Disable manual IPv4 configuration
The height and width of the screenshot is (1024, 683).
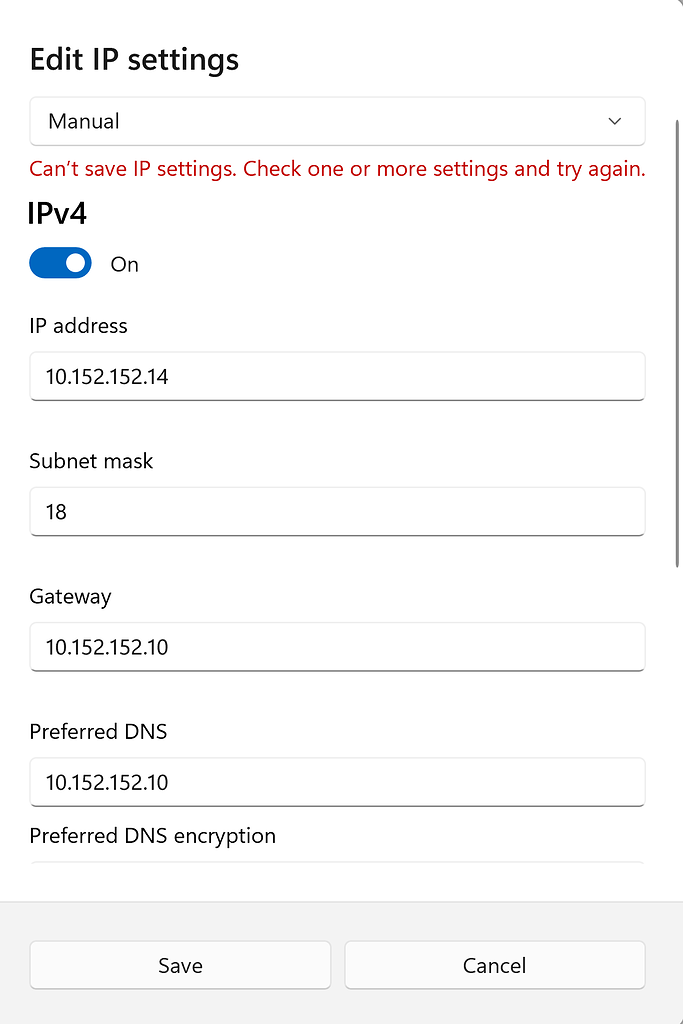(x=60, y=263)
